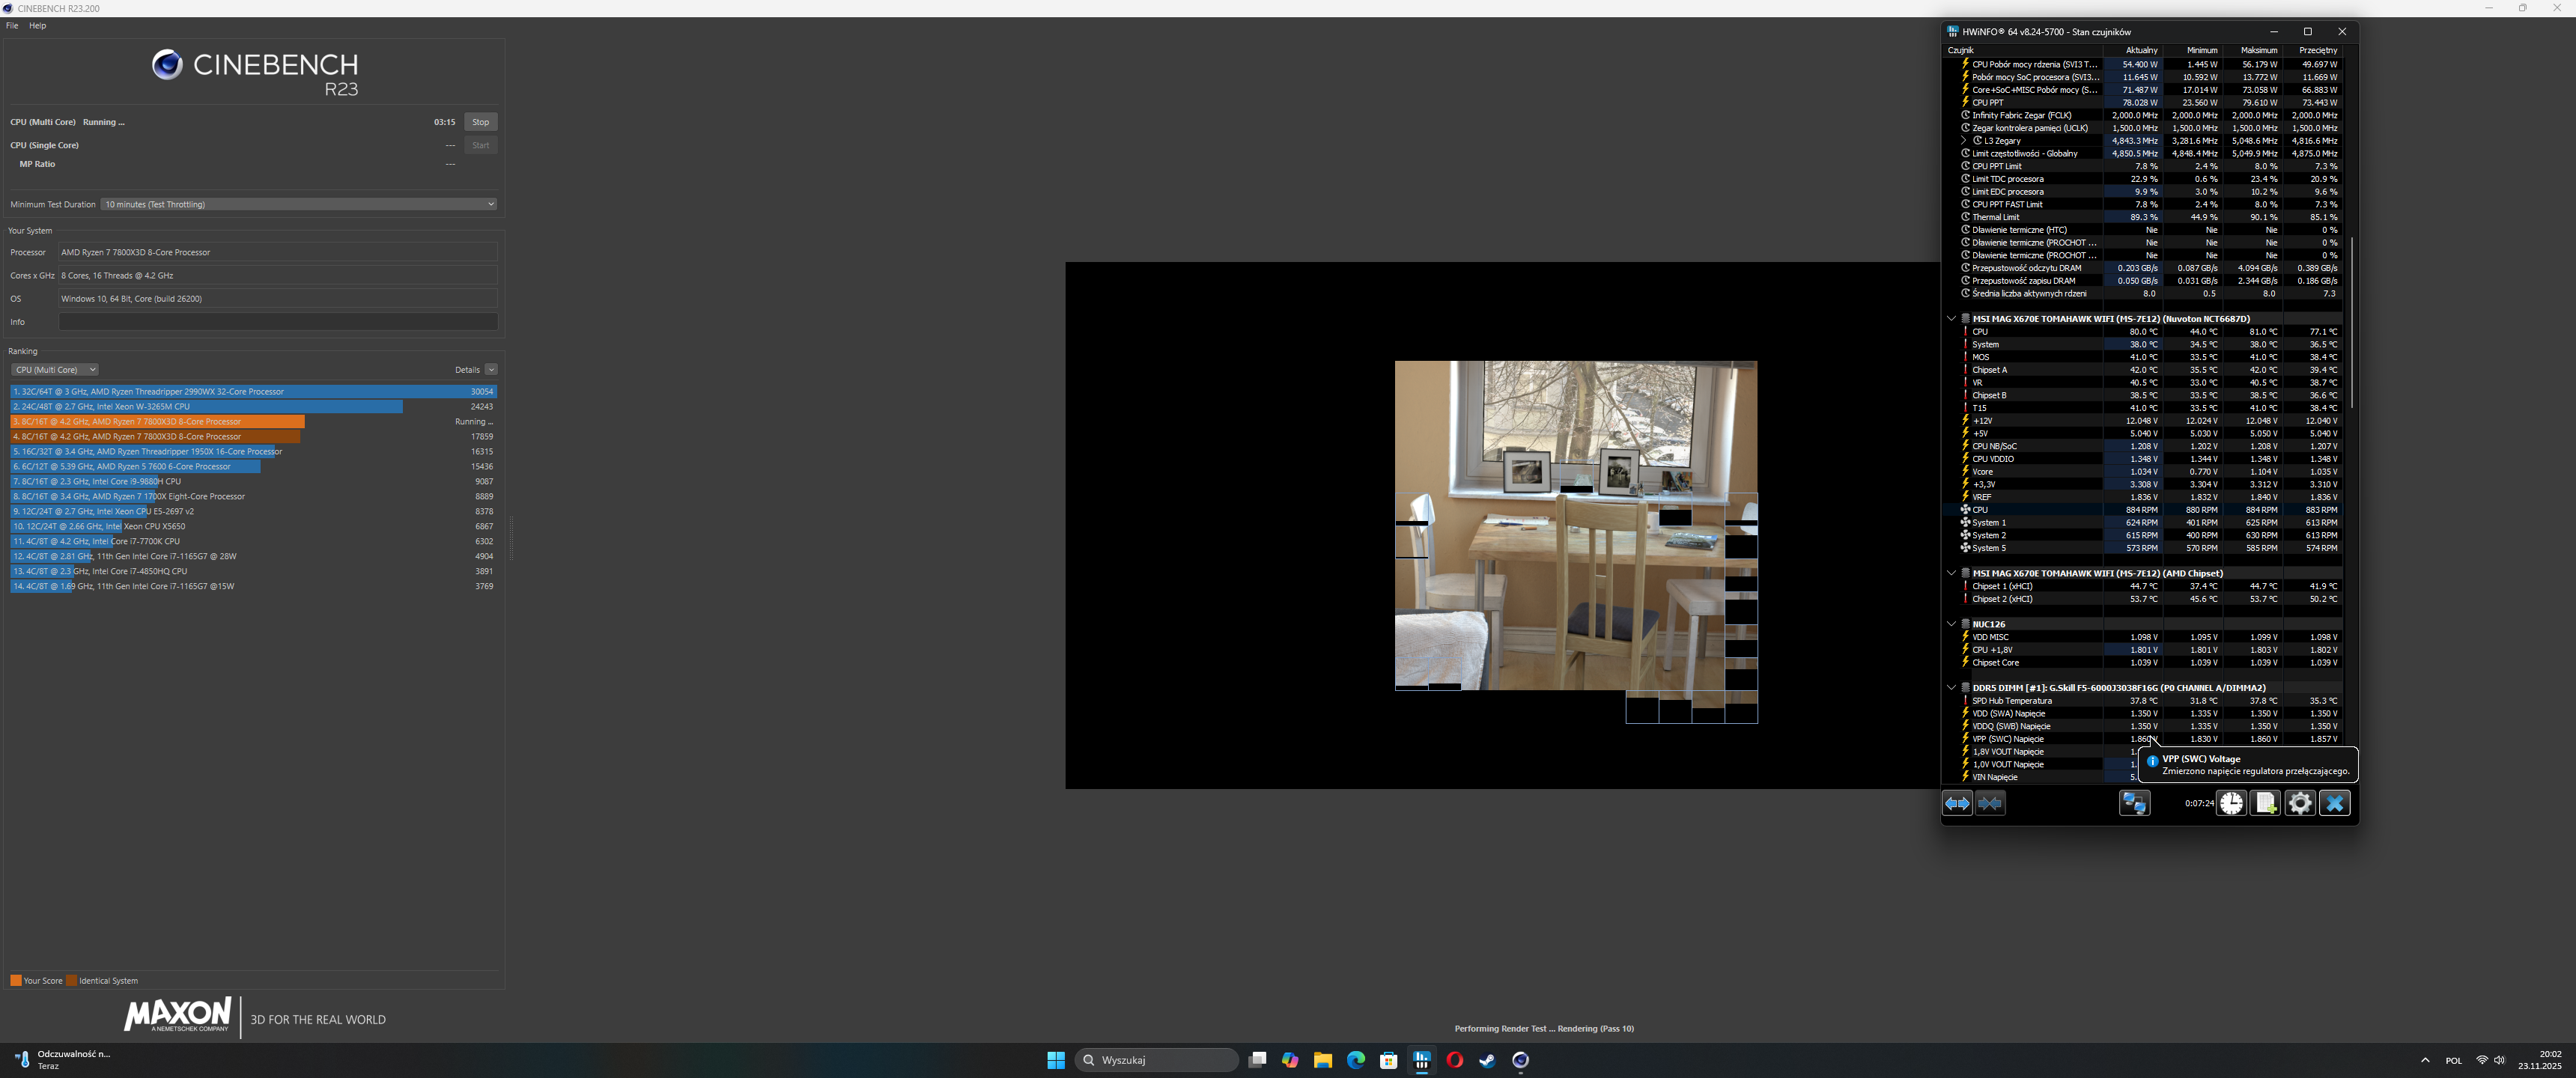Click HWiNFO taskbar icon

coord(1421,1060)
